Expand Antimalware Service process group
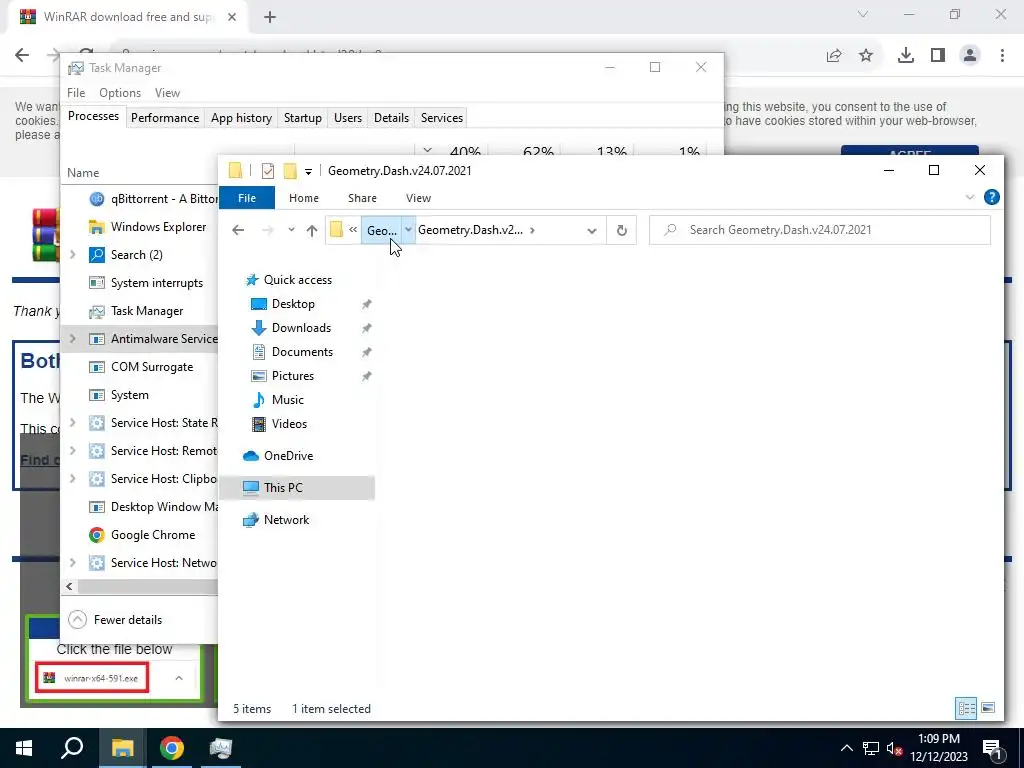The width and height of the screenshot is (1024, 768). click(x=72, y=338)
